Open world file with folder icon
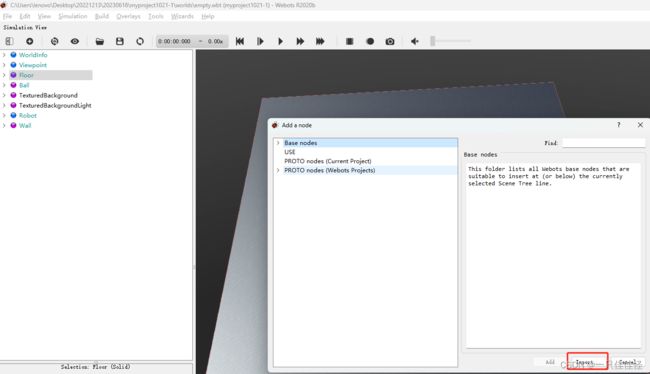Screen dimensions: 650x374 coord(99,41)
